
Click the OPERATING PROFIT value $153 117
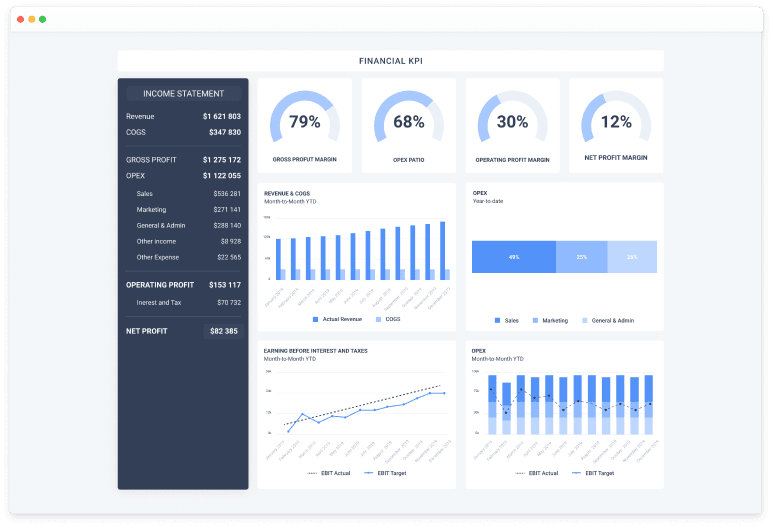(x=225, y=285)
